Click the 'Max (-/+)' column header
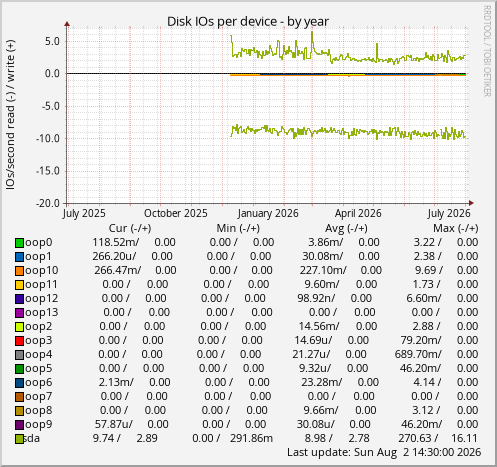This screenshot has height=467, width=497. [x=456, y=228]
